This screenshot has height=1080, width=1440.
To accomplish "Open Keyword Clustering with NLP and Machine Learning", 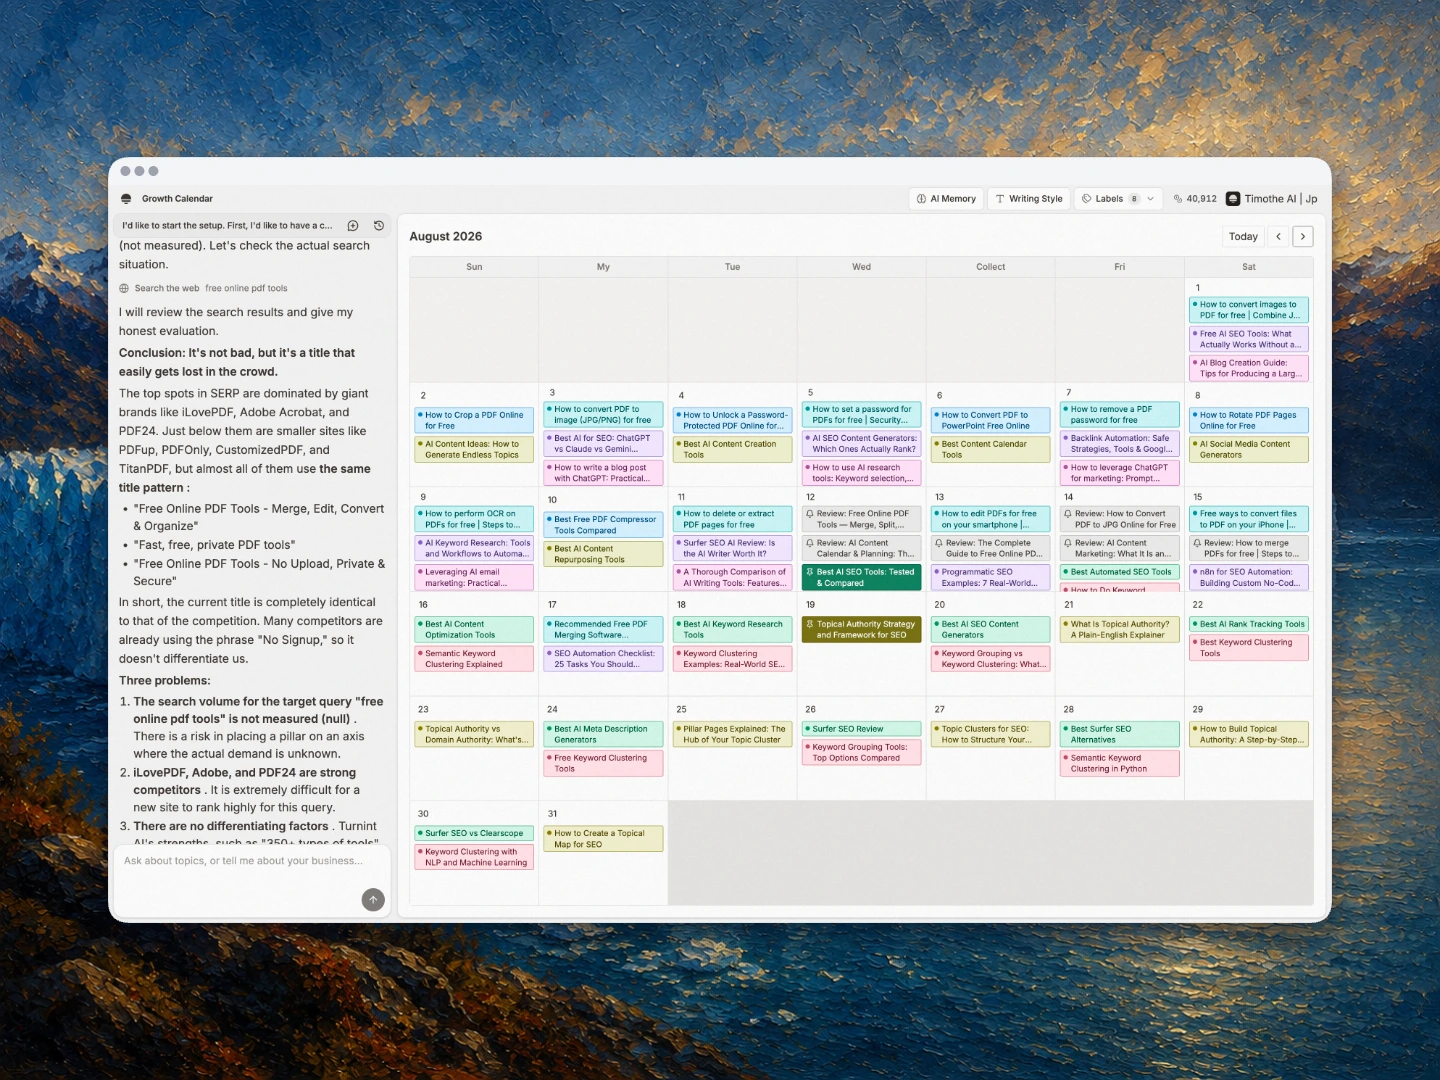I will click(474, 857).
